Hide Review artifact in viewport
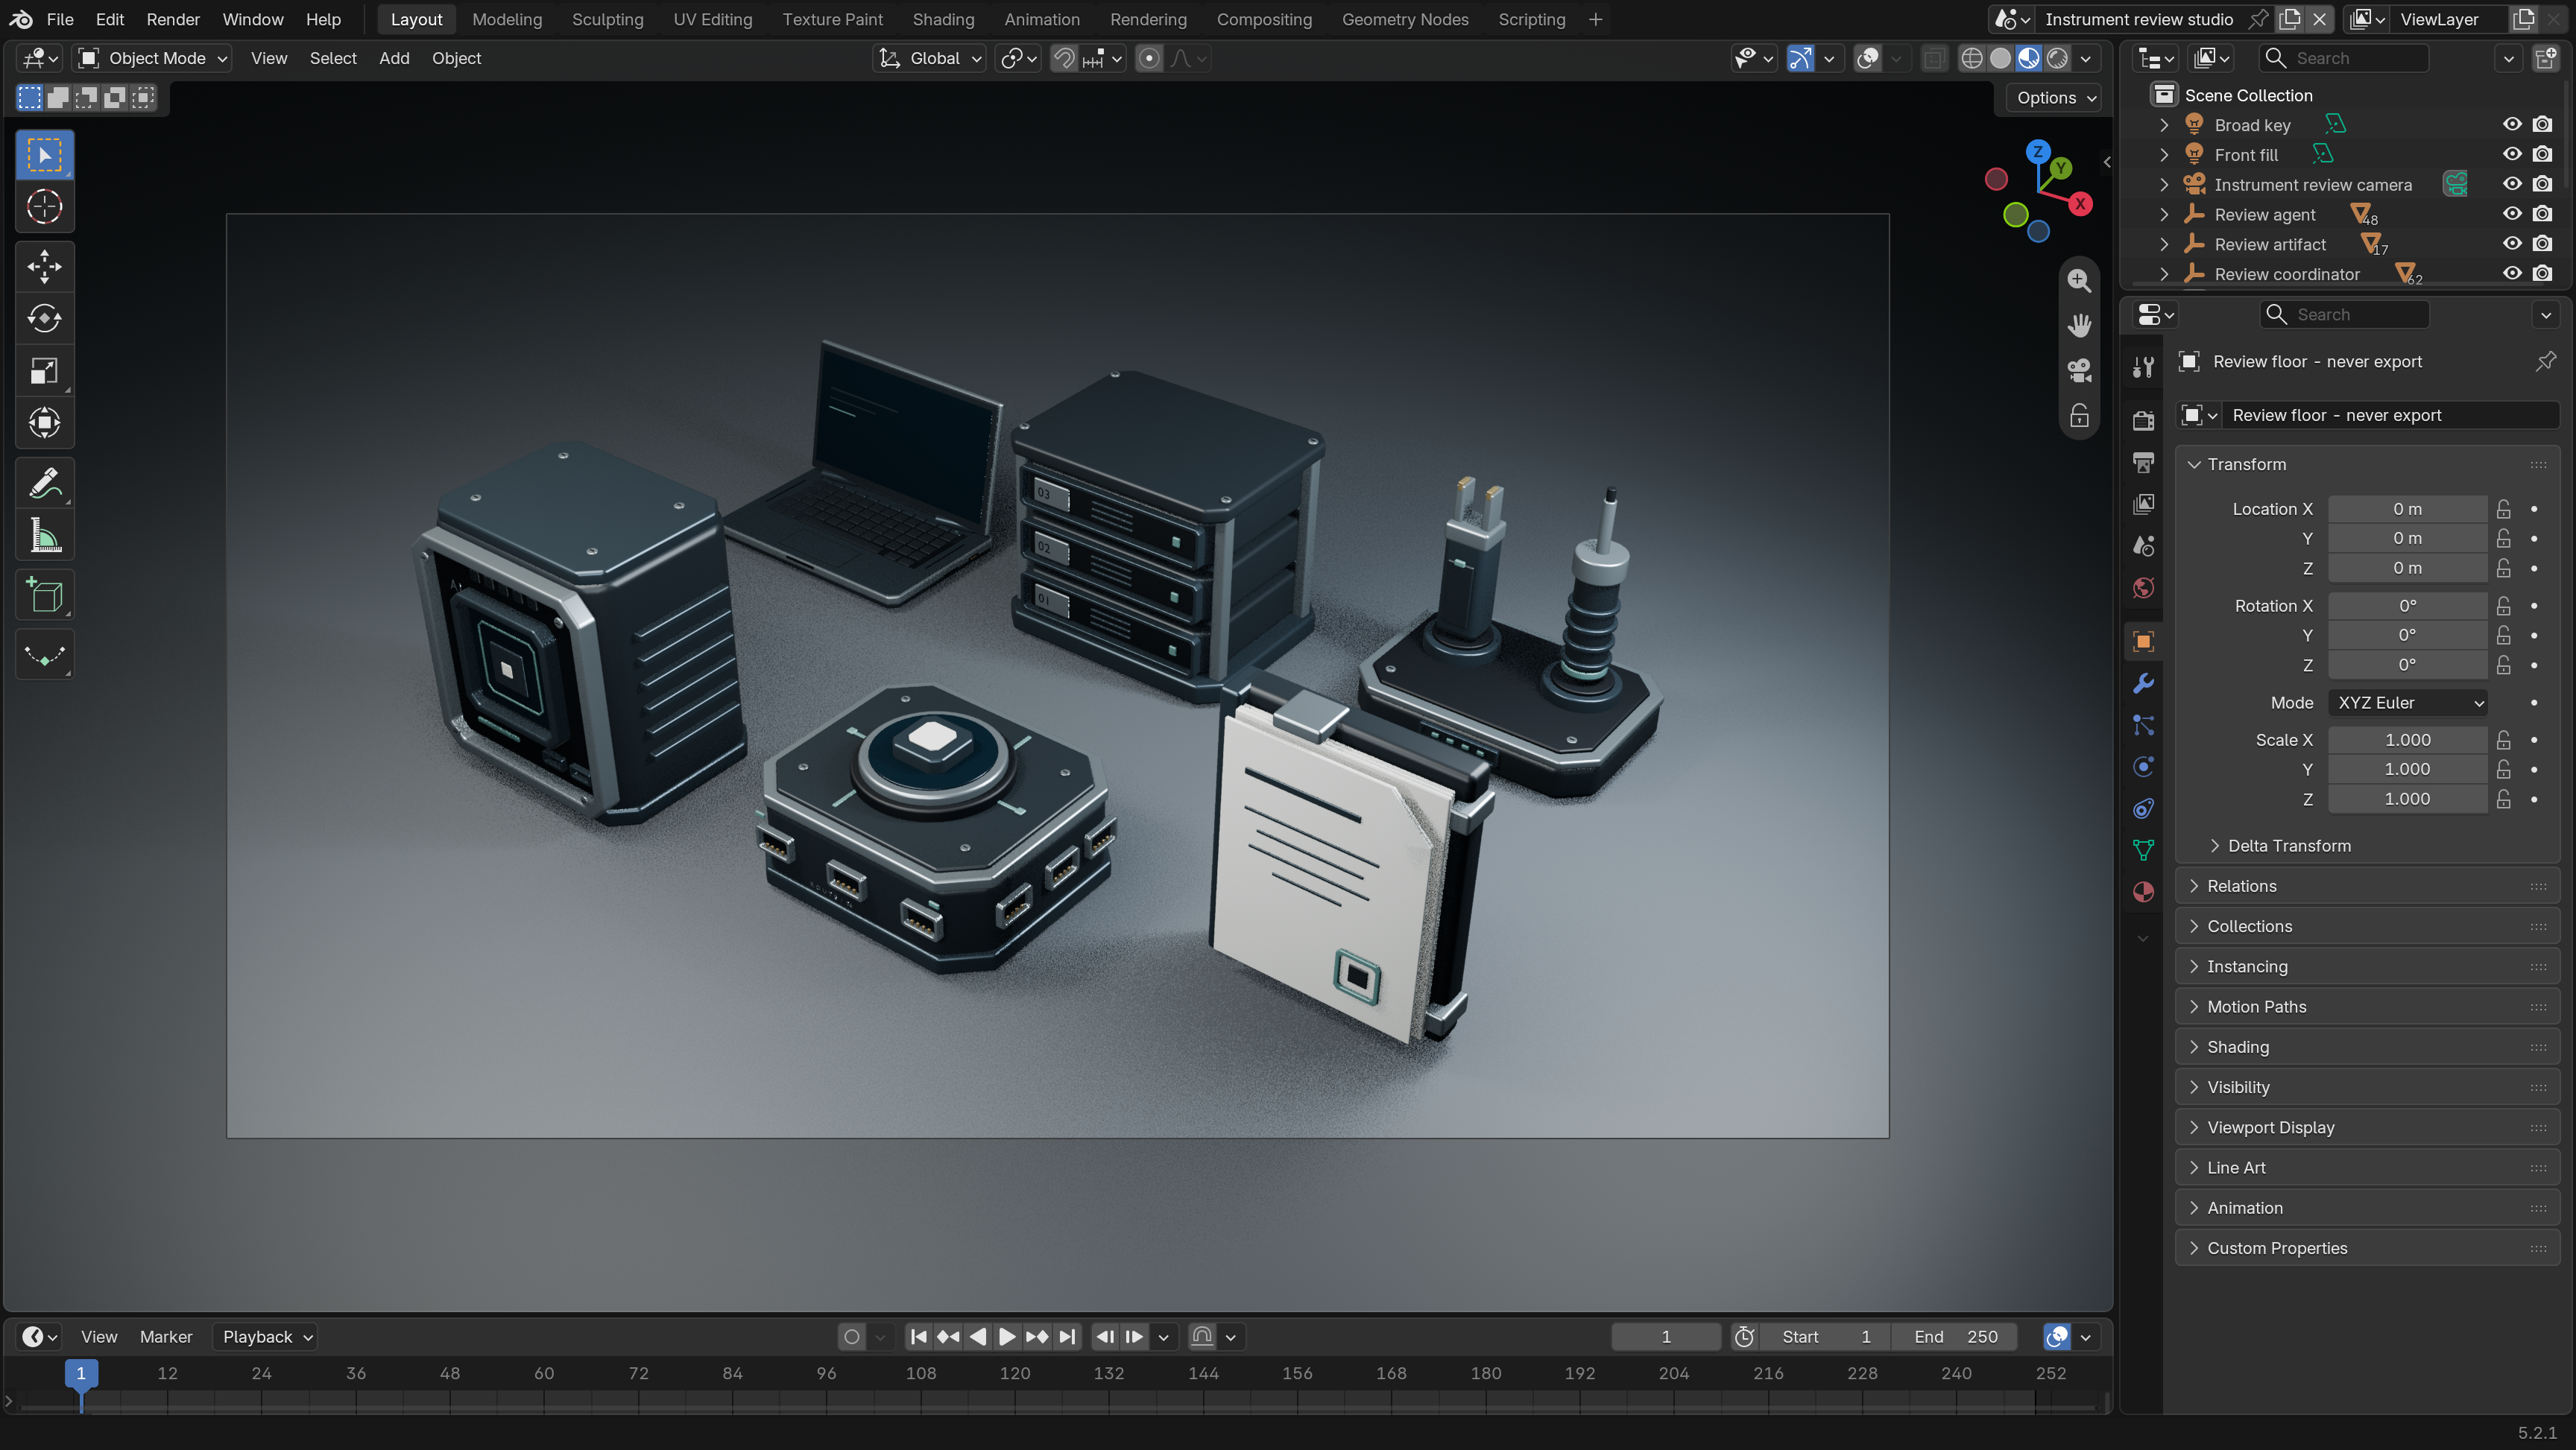This screenshot has width=2576, height=1450. click(2512, 244)
